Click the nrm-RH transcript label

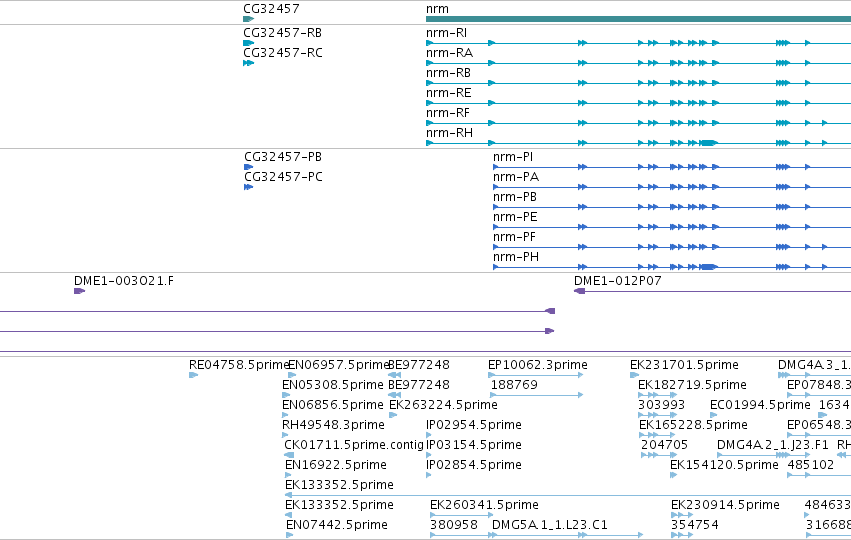[x=449, y=133]
